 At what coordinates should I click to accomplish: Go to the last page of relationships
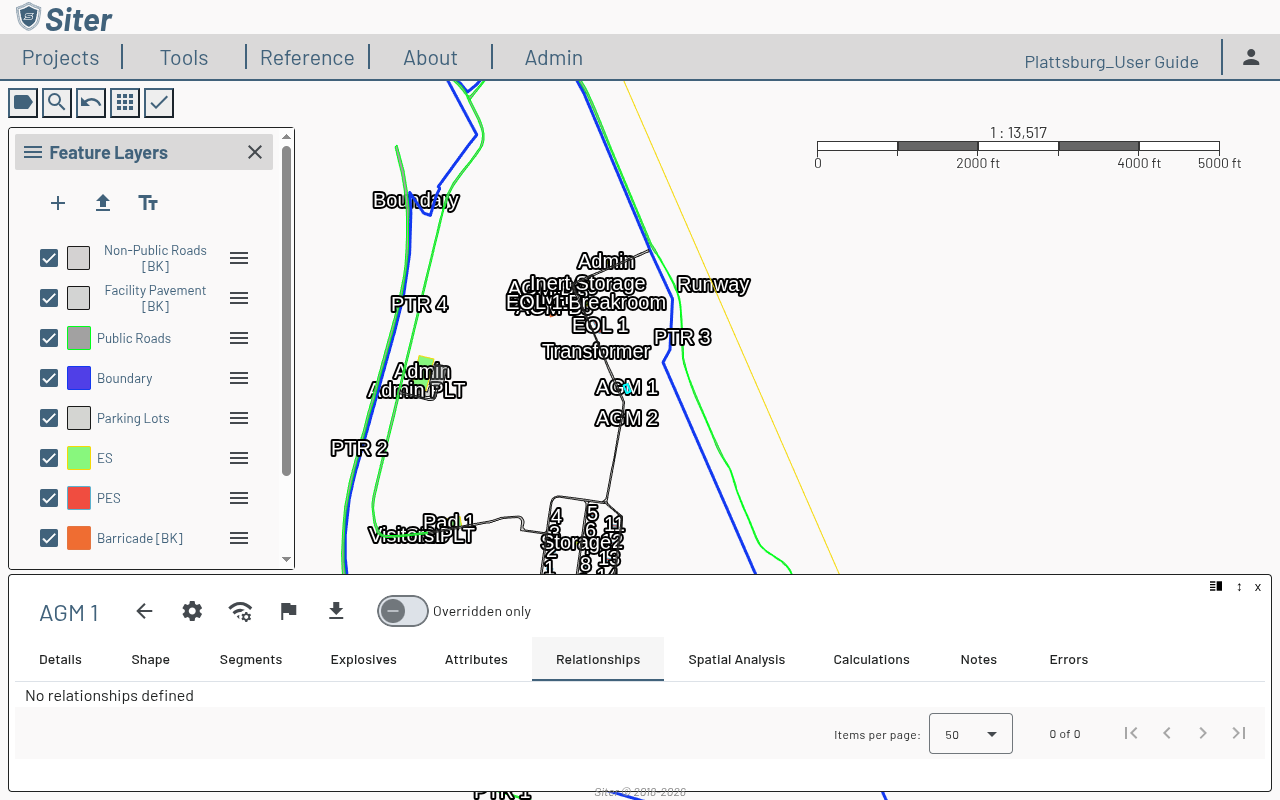[x=1239, y=733]
